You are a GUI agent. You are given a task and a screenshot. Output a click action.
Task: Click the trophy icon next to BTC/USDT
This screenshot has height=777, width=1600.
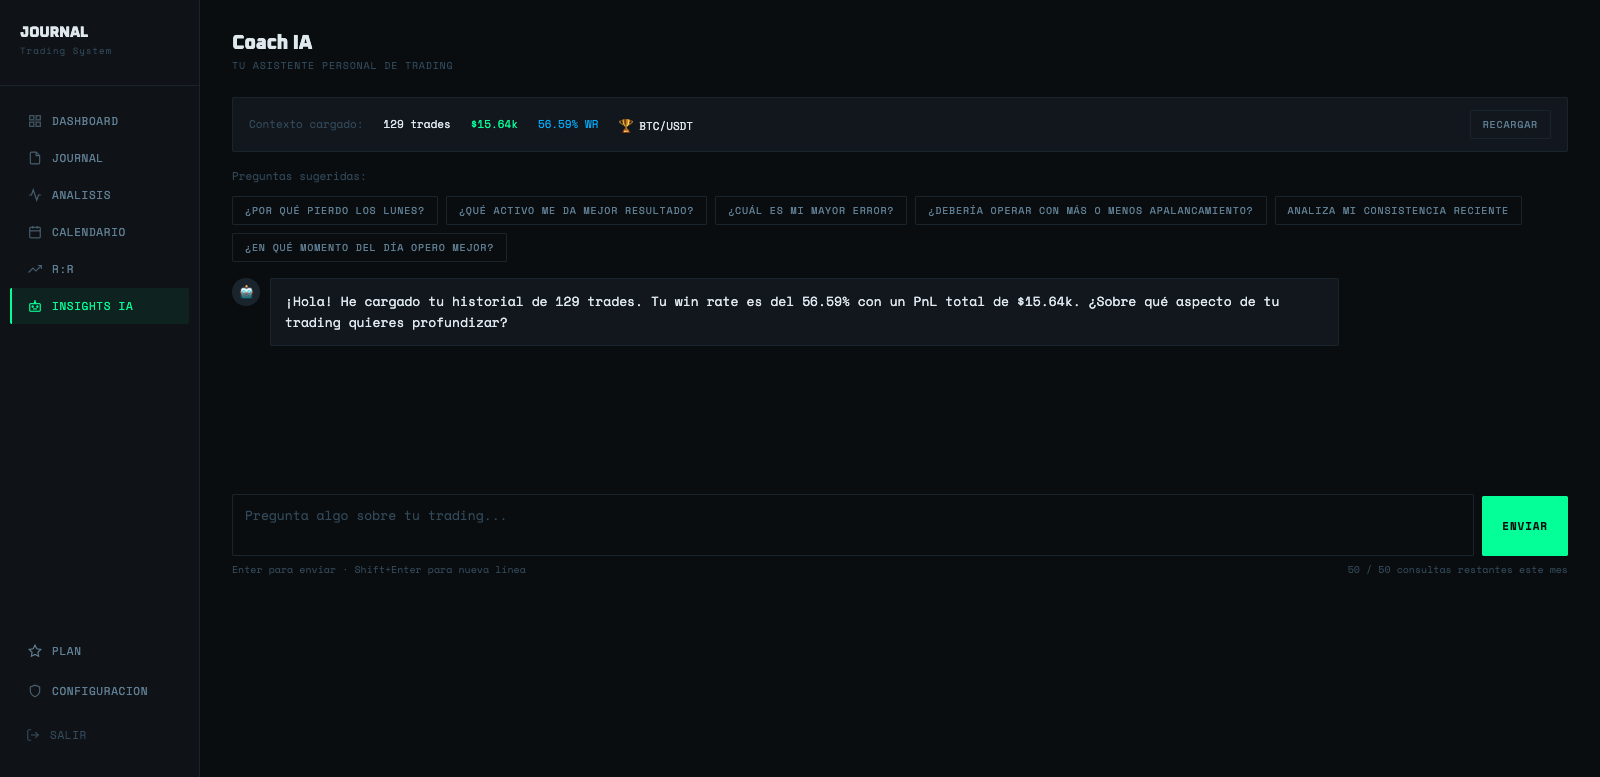tap(626, 125)
